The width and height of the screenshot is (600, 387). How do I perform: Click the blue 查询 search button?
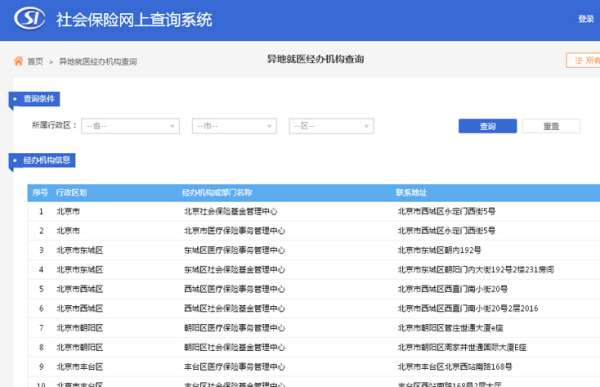click(x=488, y=126)
